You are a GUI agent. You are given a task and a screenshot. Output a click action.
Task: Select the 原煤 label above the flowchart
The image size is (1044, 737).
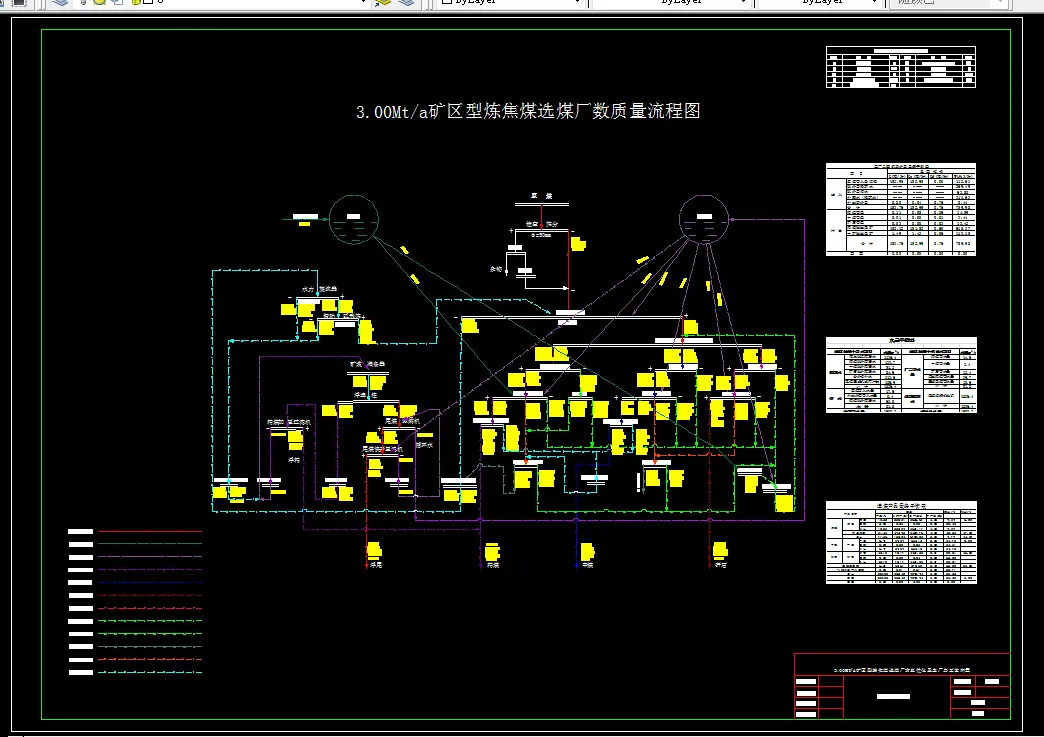[541, 196]
